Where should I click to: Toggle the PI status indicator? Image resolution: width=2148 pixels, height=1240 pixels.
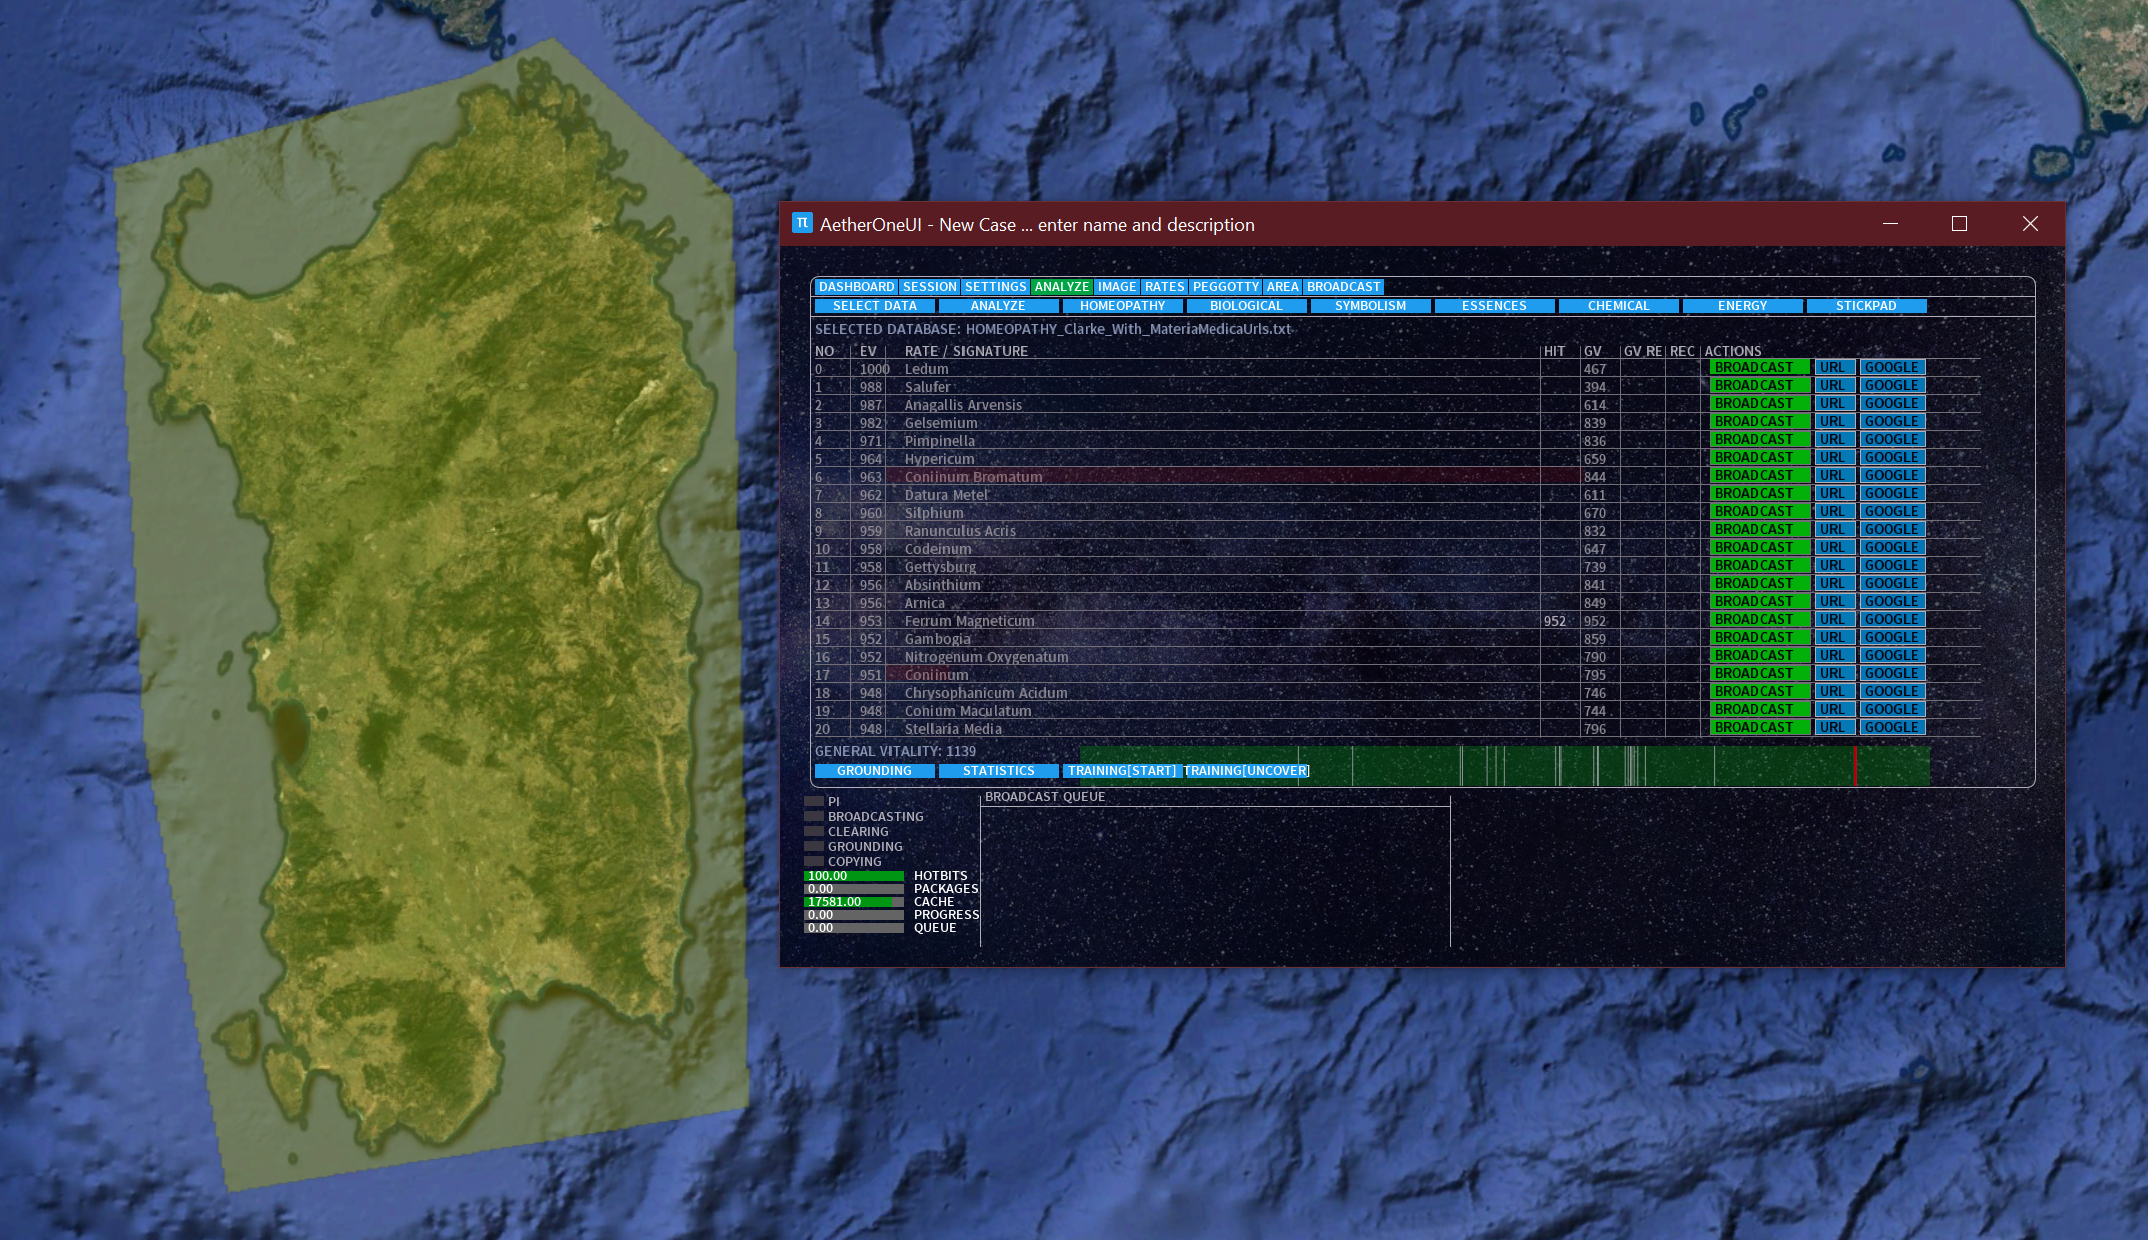pos(814,801)
